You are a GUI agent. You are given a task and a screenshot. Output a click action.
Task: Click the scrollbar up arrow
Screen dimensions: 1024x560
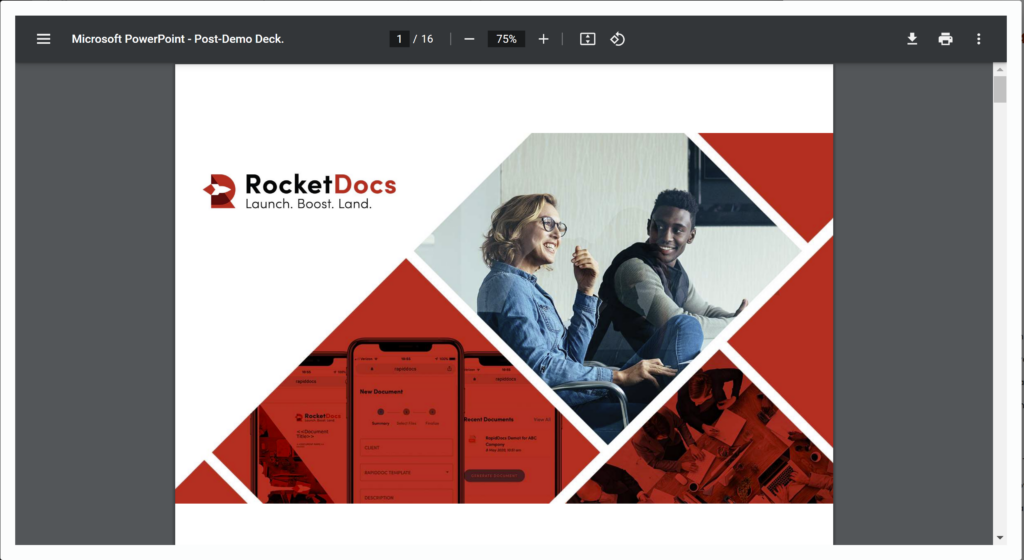[x=1000, y=69]
